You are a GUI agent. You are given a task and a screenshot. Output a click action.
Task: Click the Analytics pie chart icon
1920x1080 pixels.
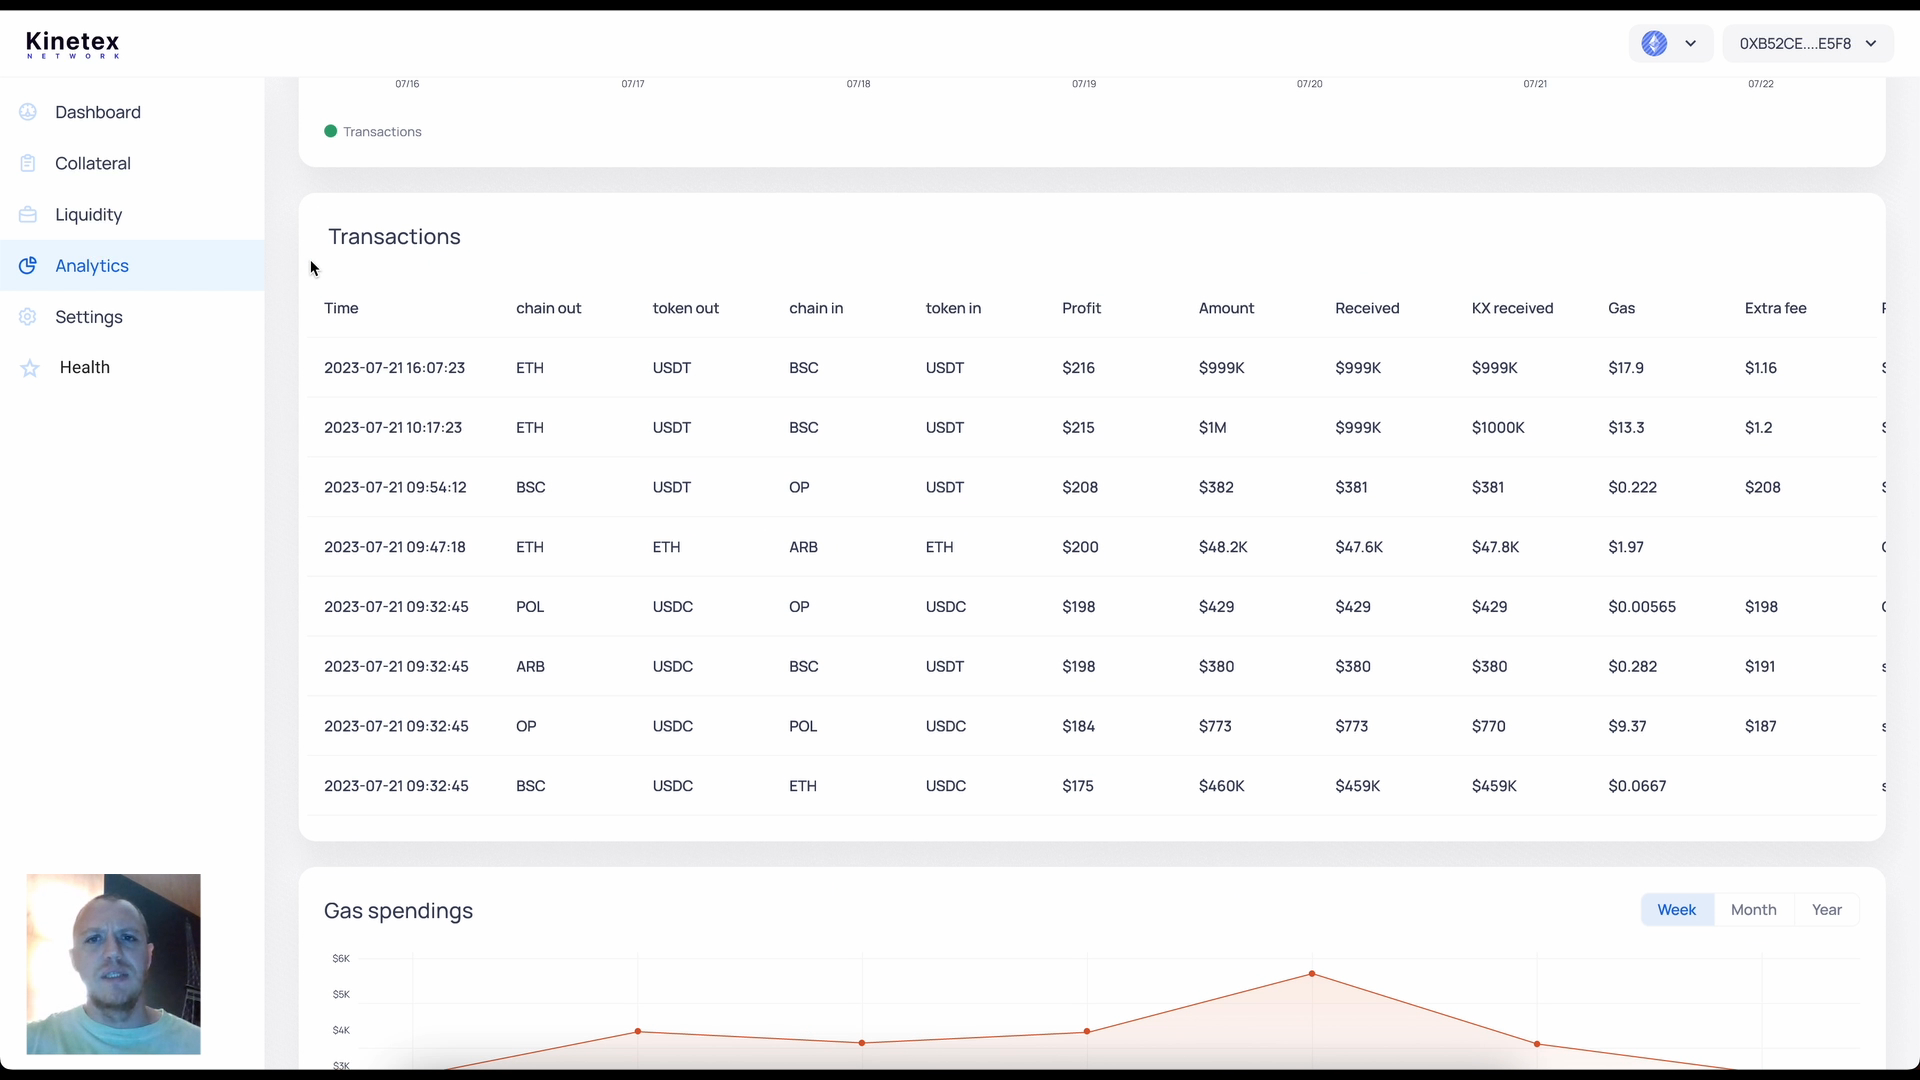coord(28,265)
